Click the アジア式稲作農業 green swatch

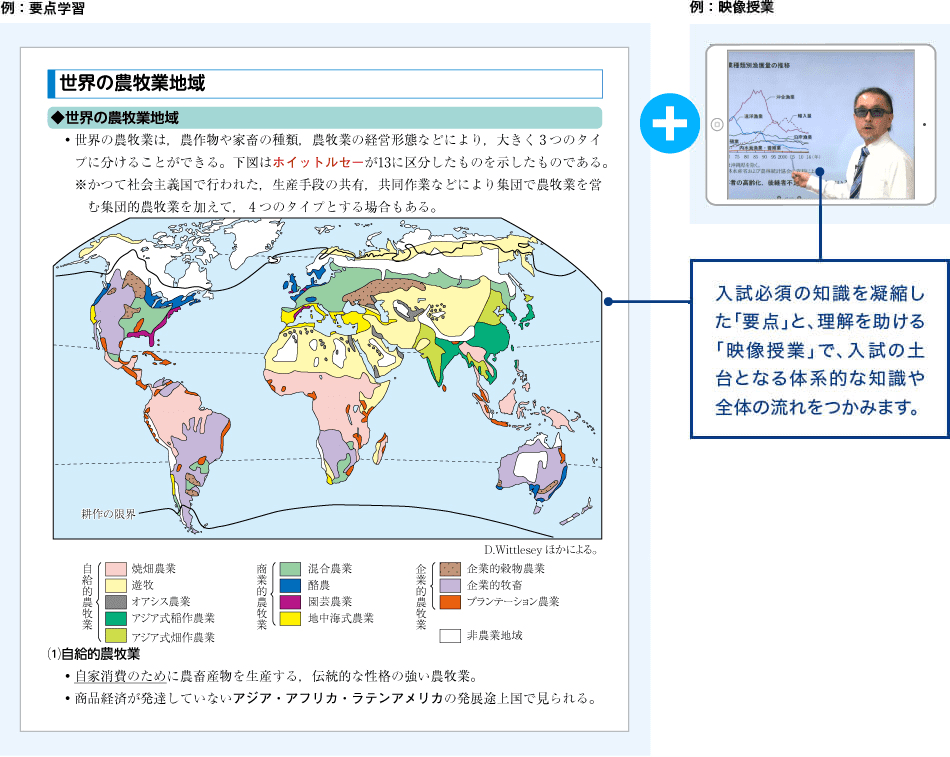116,618
